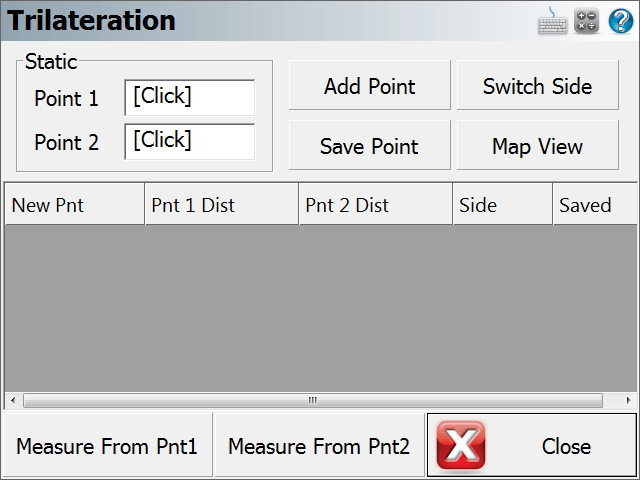The image size is (640, 480).
Task: Click the horizontal scrollbar right arrow
Action: click(x=629, y=400)
